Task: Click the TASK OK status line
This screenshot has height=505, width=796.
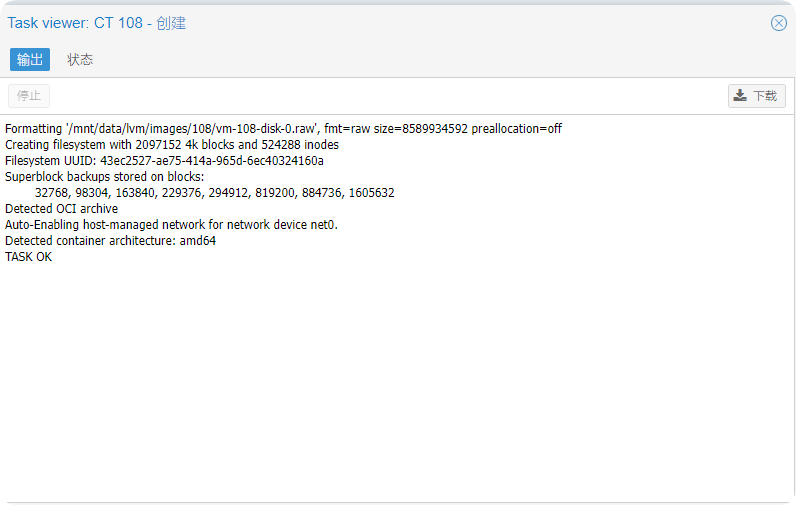Action: pos(28,257)
